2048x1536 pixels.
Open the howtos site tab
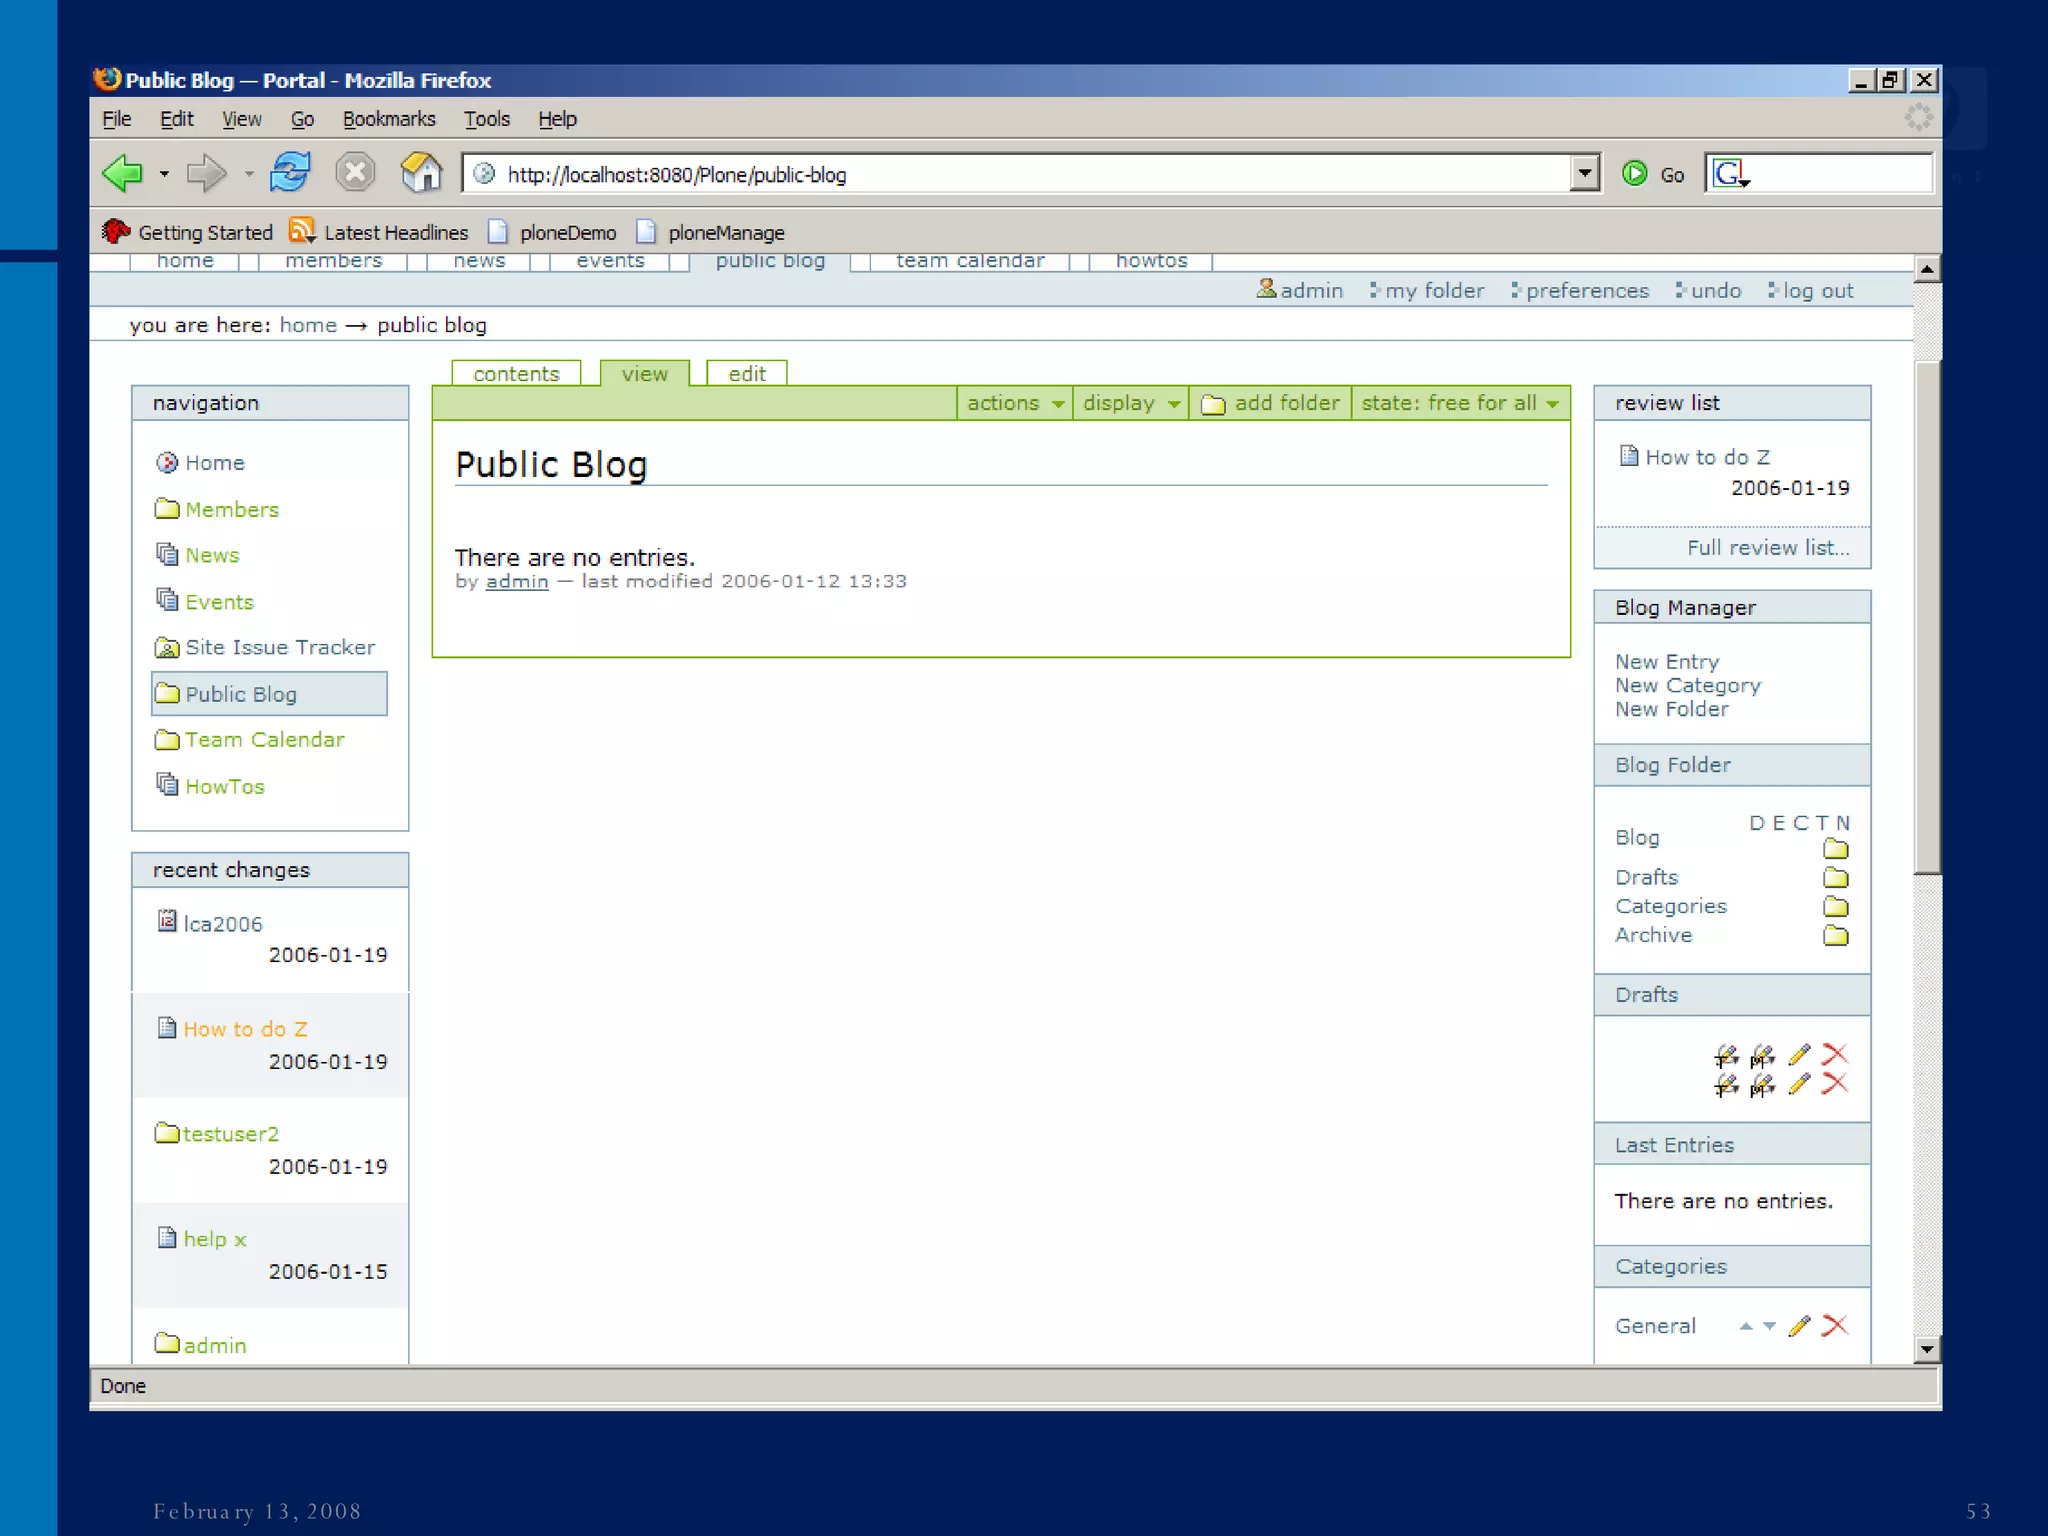[x=1151, y=261]
